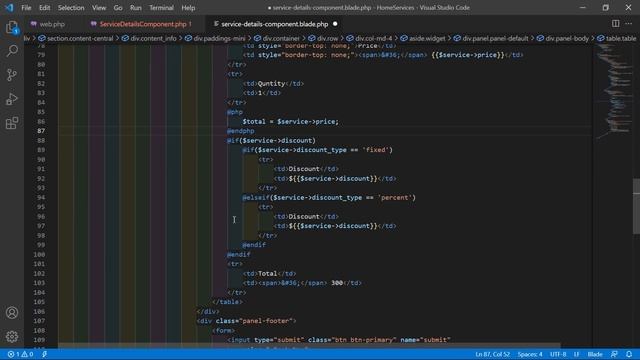This screenshot has width=640, height=360.
Task: Open the Go menu
Action: (x=118, y=8)
